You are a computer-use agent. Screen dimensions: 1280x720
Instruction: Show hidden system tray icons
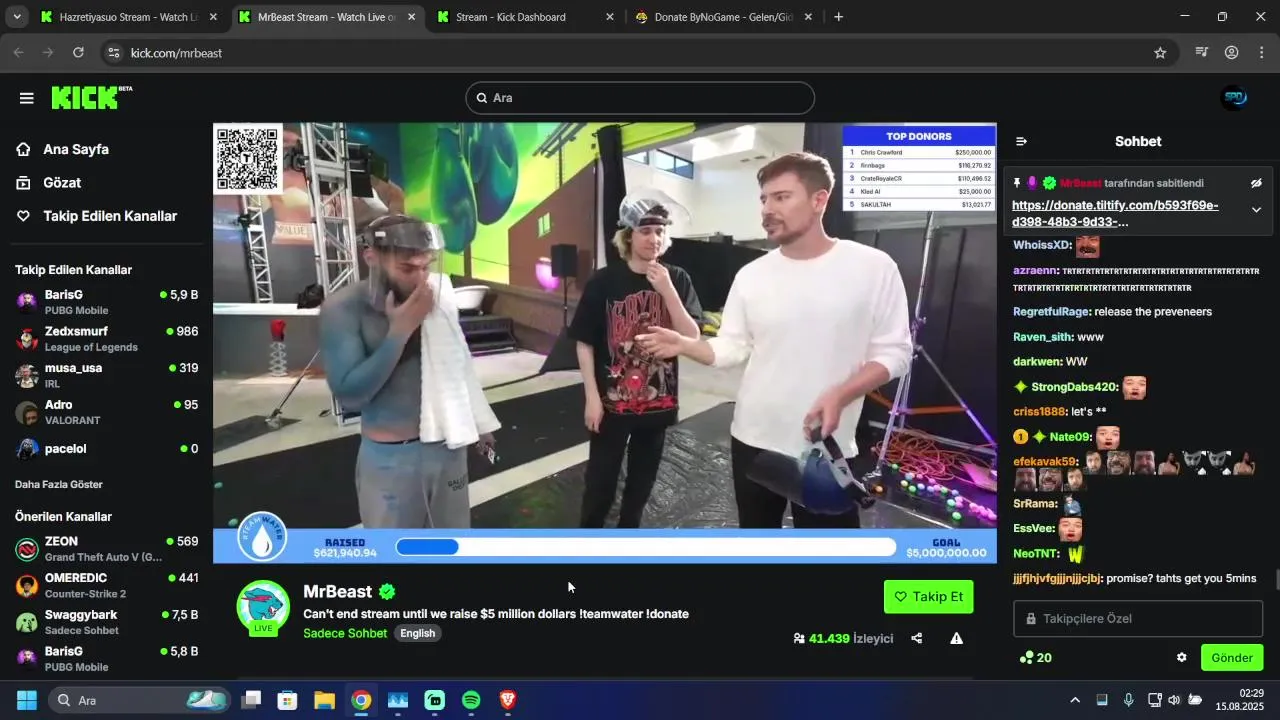click(x=1075, y=700)
